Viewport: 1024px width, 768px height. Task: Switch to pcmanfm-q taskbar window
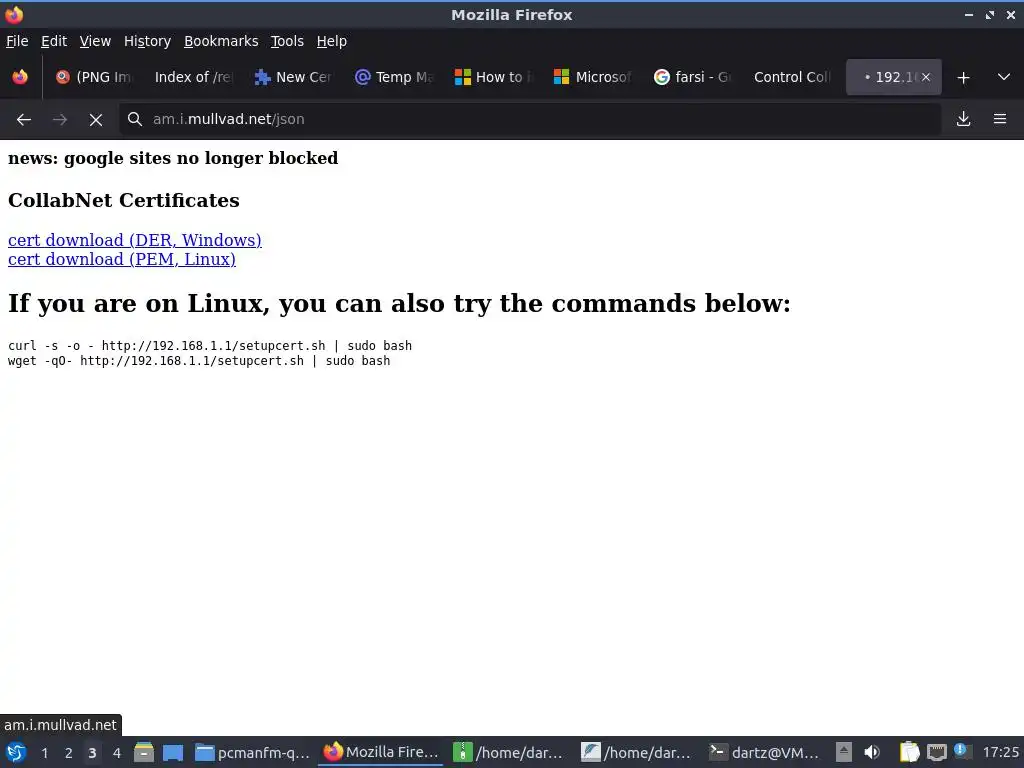pos(253,752)
